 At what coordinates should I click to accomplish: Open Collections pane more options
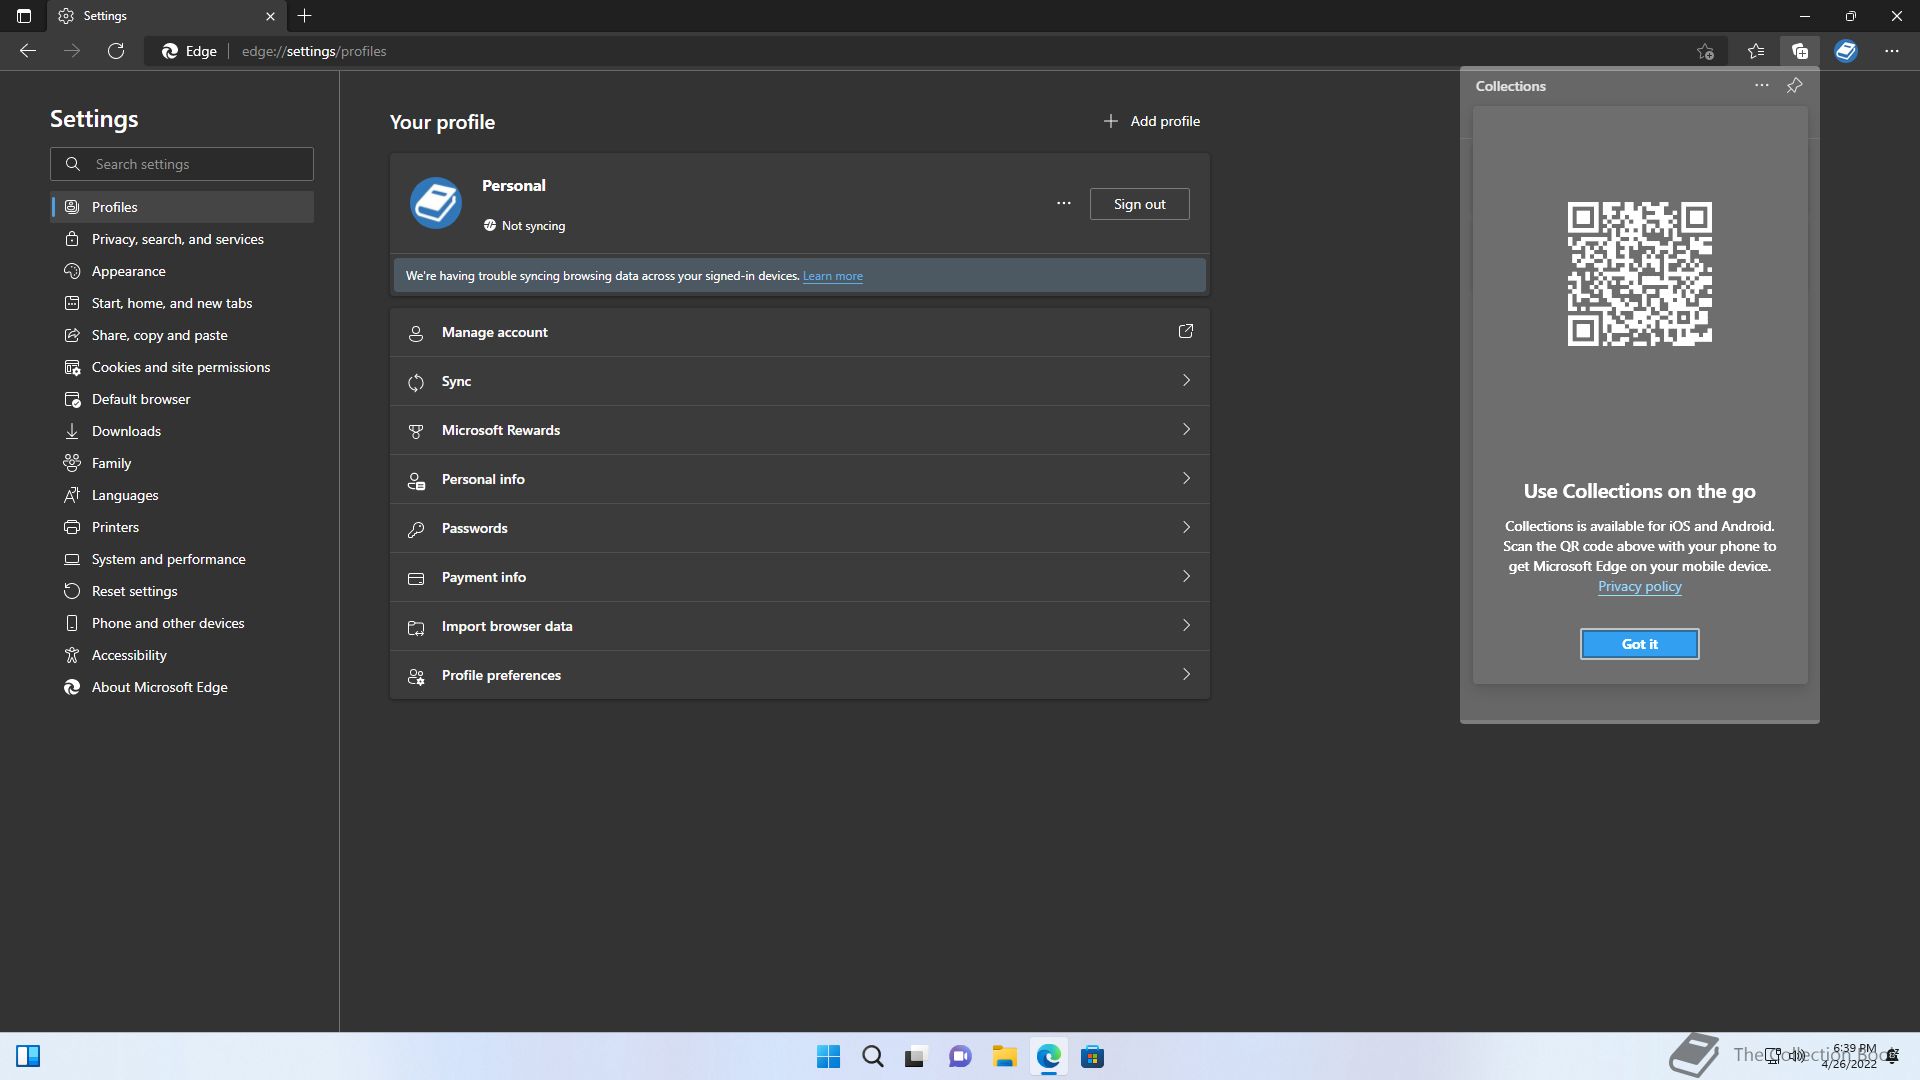pos(1762,86)
